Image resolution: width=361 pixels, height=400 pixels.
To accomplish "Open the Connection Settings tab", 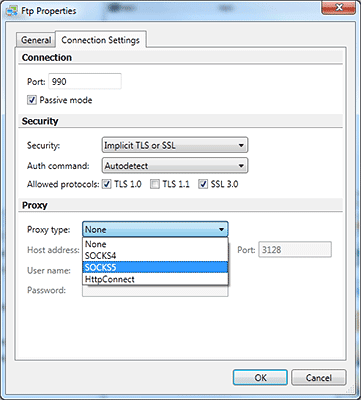I will point(100,40).
